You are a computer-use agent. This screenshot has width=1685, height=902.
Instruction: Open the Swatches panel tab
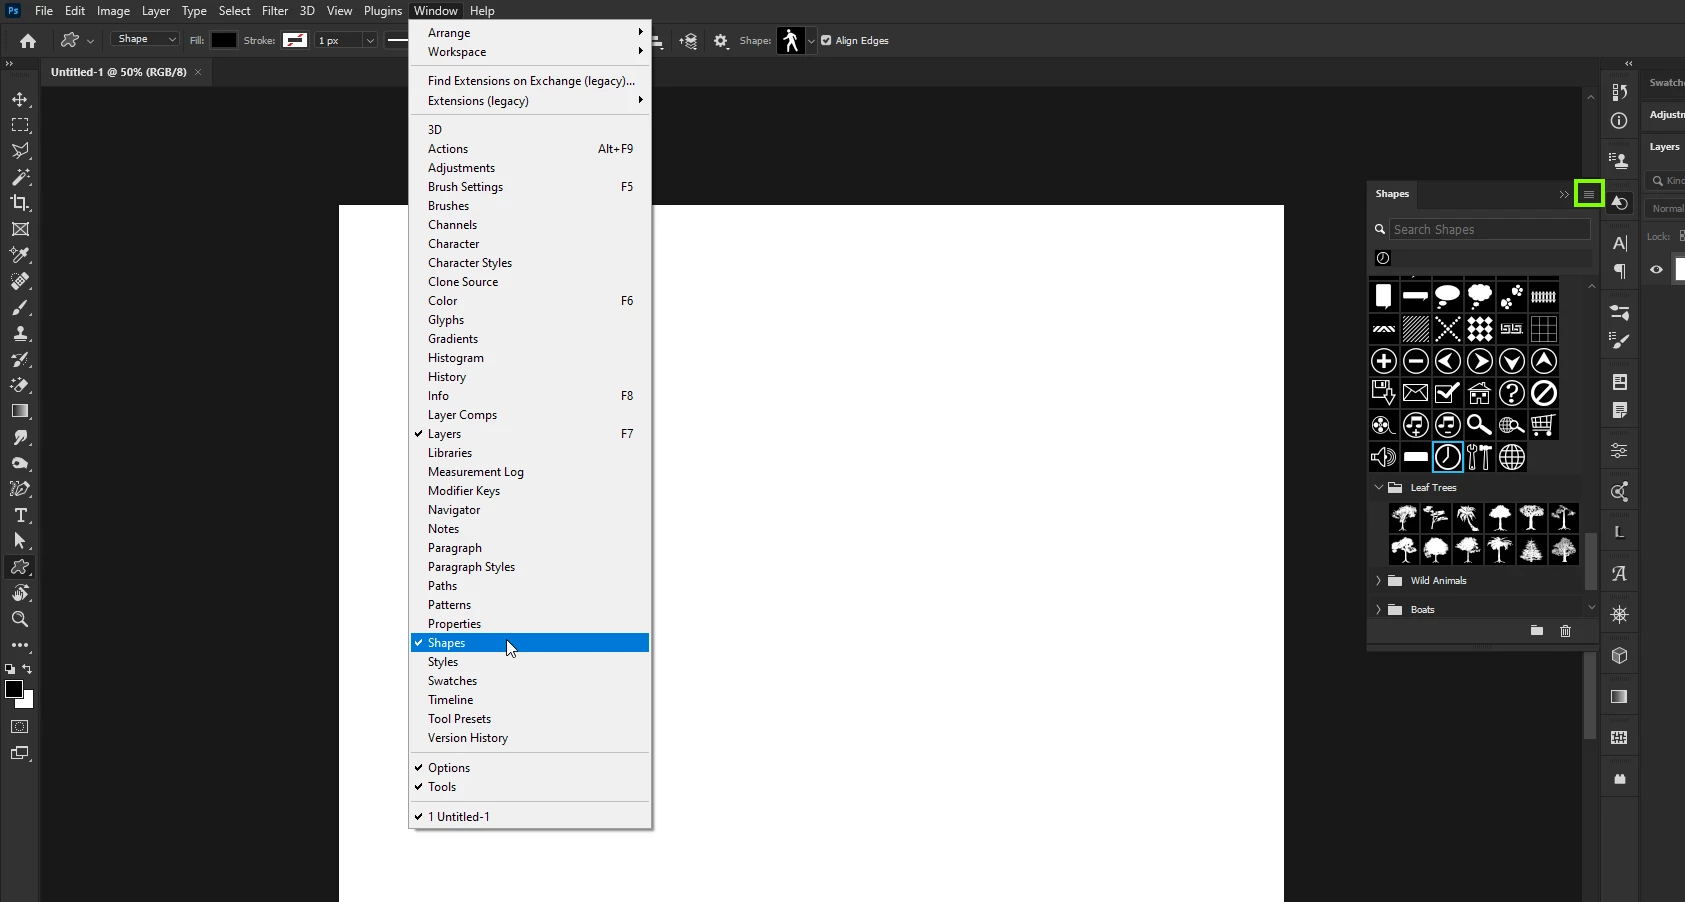[1666, 83]
